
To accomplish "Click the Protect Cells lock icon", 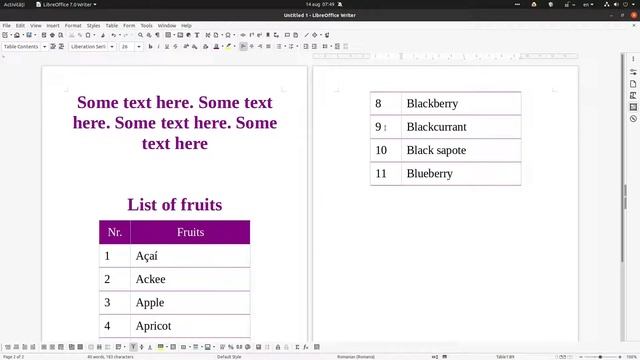I will pos(278,347).
